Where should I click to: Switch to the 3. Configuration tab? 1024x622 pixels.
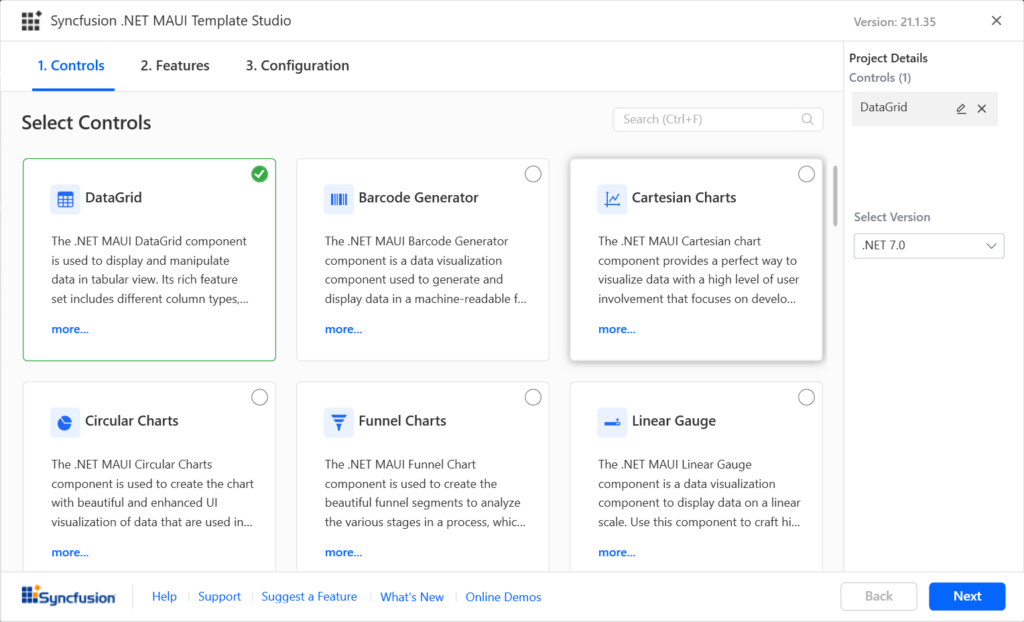click(x=297, y=66)
